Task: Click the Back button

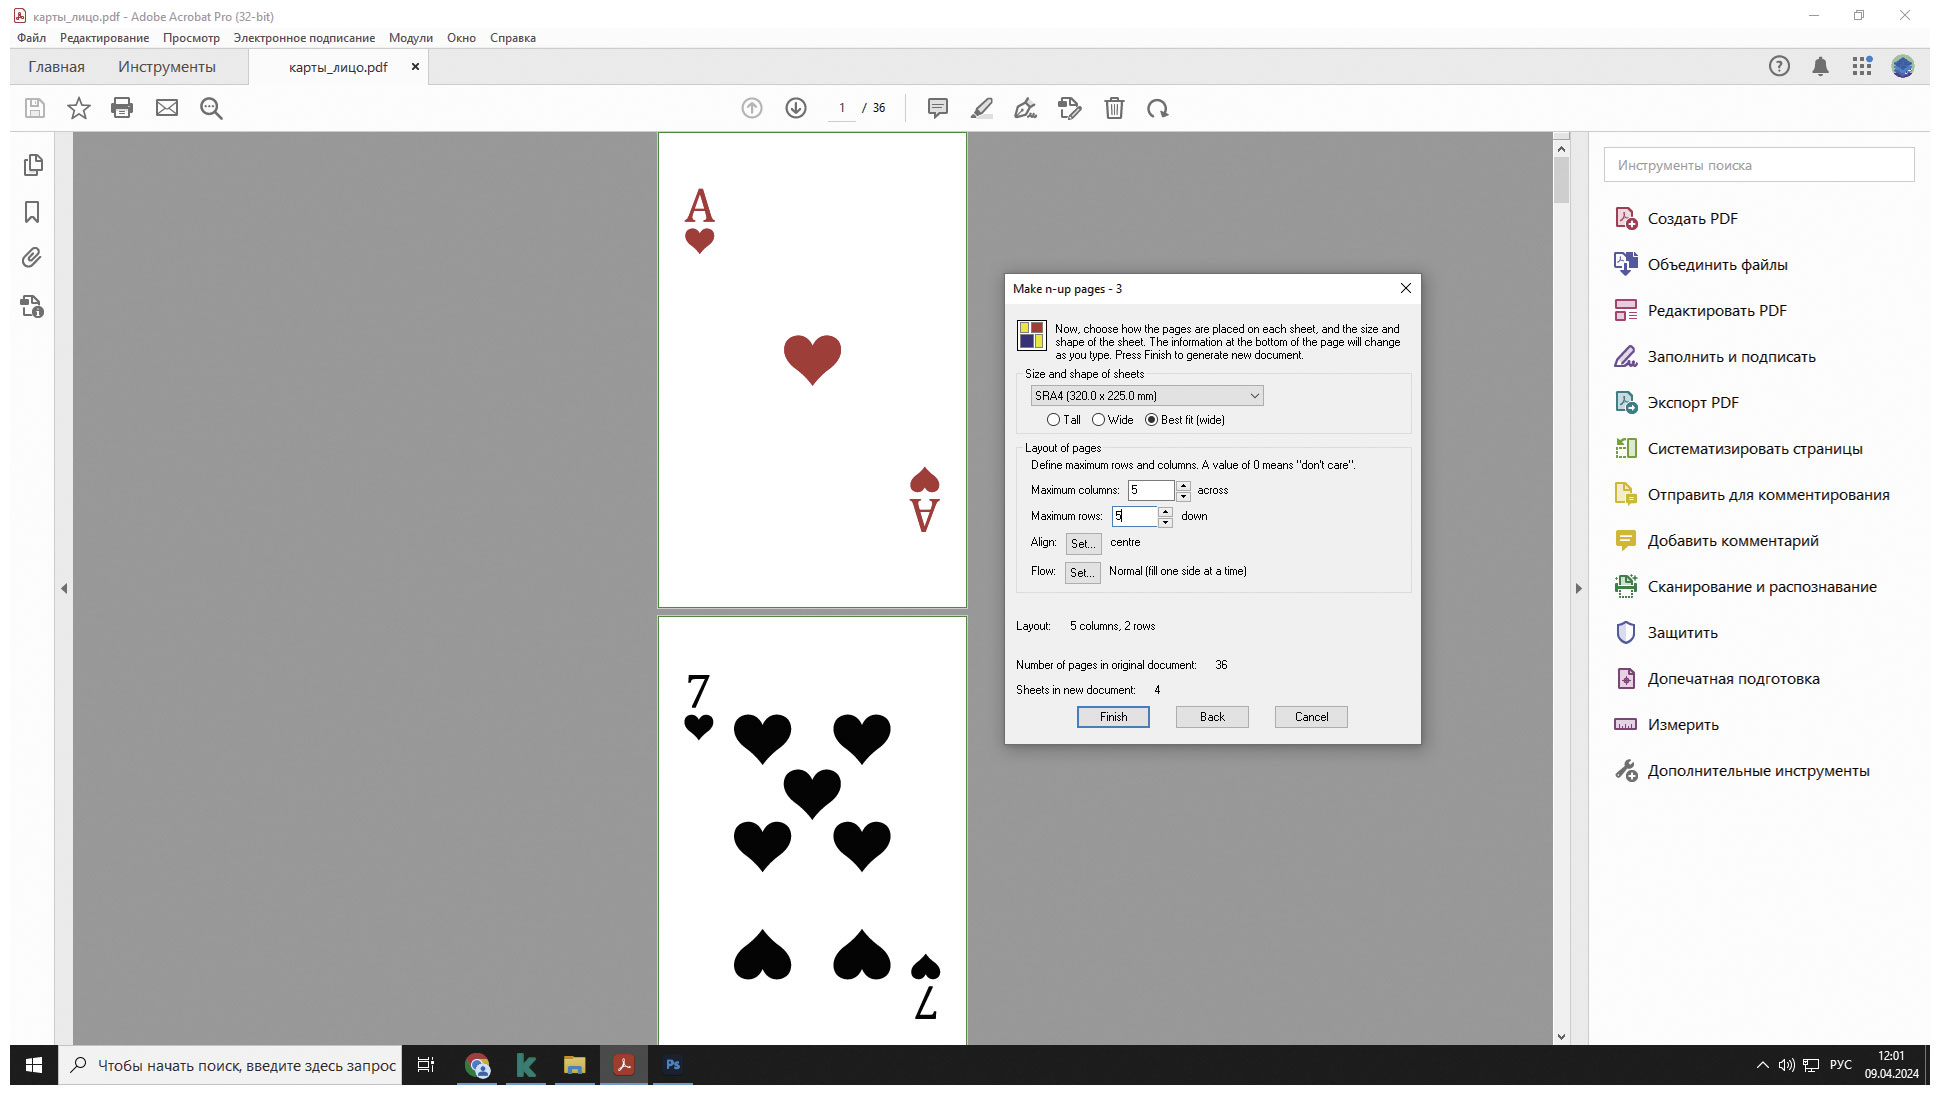Action: pos(1212,717)
